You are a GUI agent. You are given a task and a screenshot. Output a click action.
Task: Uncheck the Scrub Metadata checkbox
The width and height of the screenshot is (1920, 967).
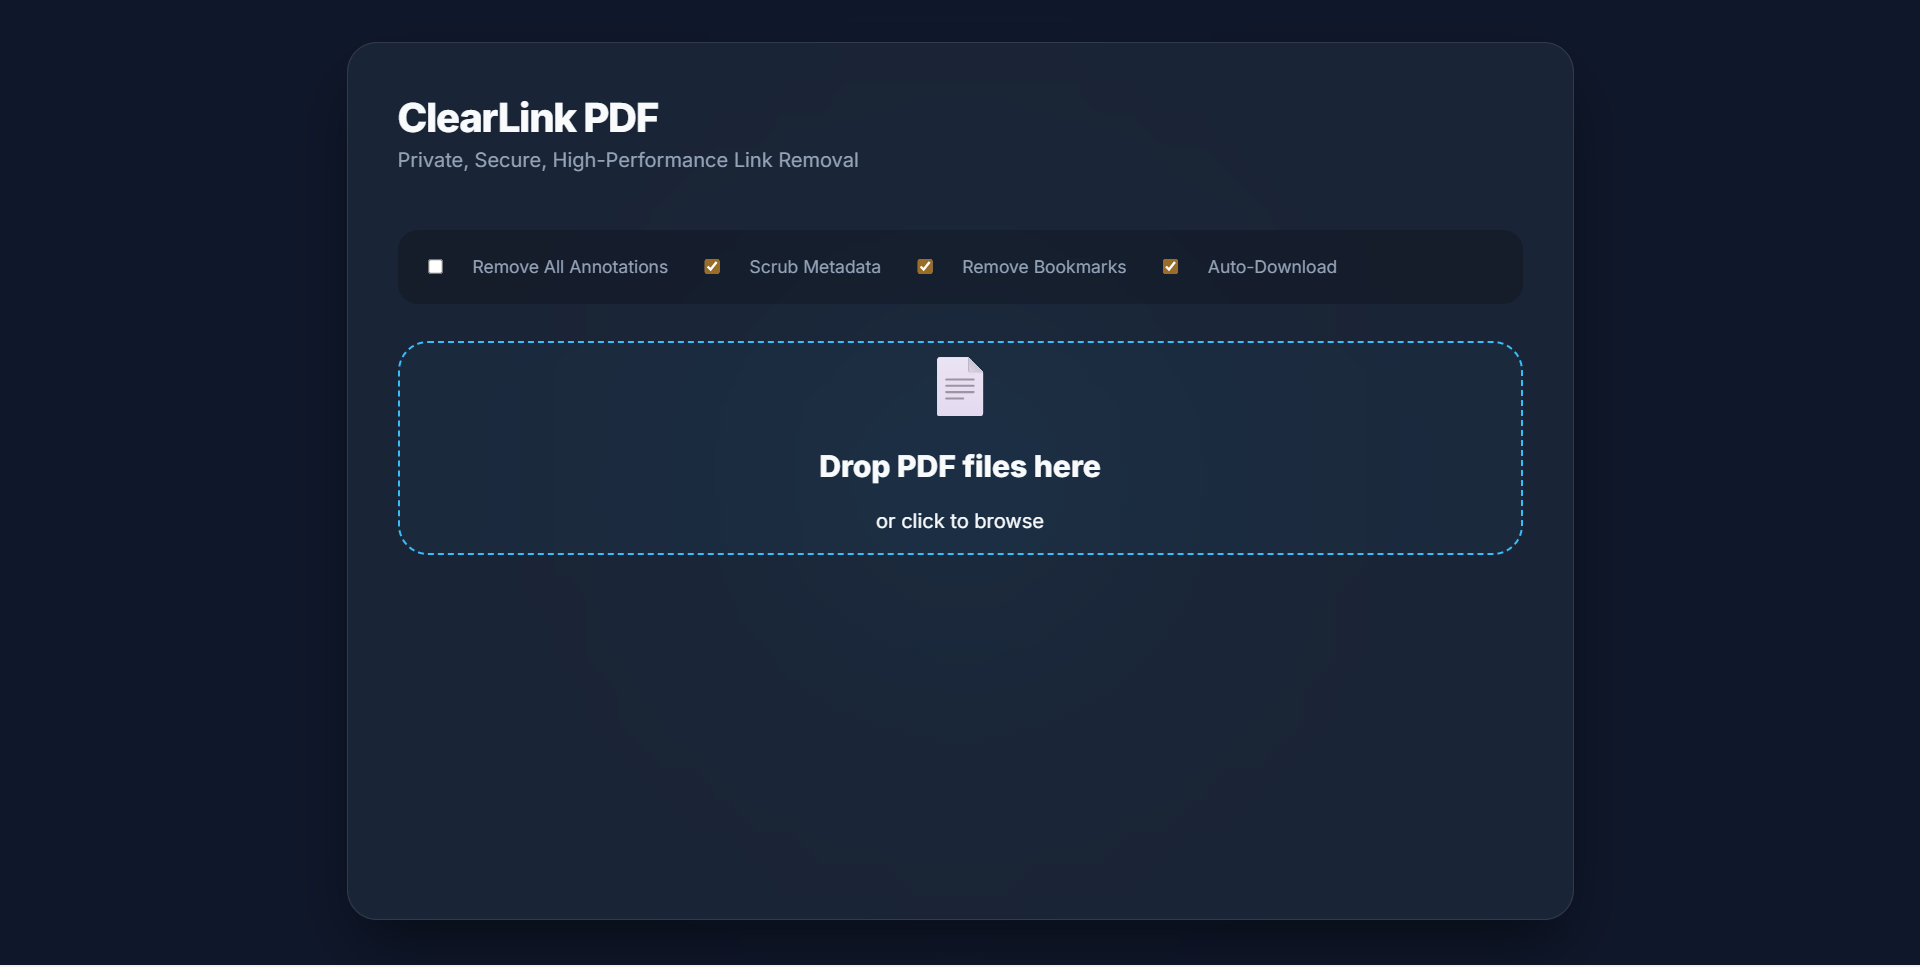(712, 267)
